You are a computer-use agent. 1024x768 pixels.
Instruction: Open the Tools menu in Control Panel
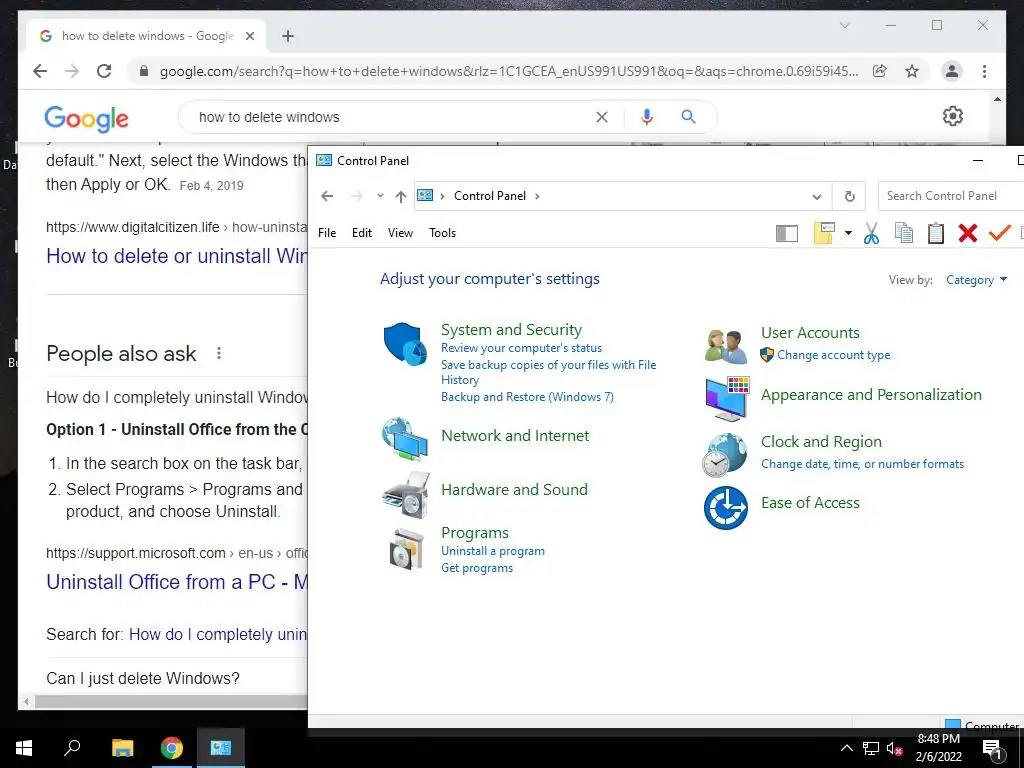pos(442,232)
